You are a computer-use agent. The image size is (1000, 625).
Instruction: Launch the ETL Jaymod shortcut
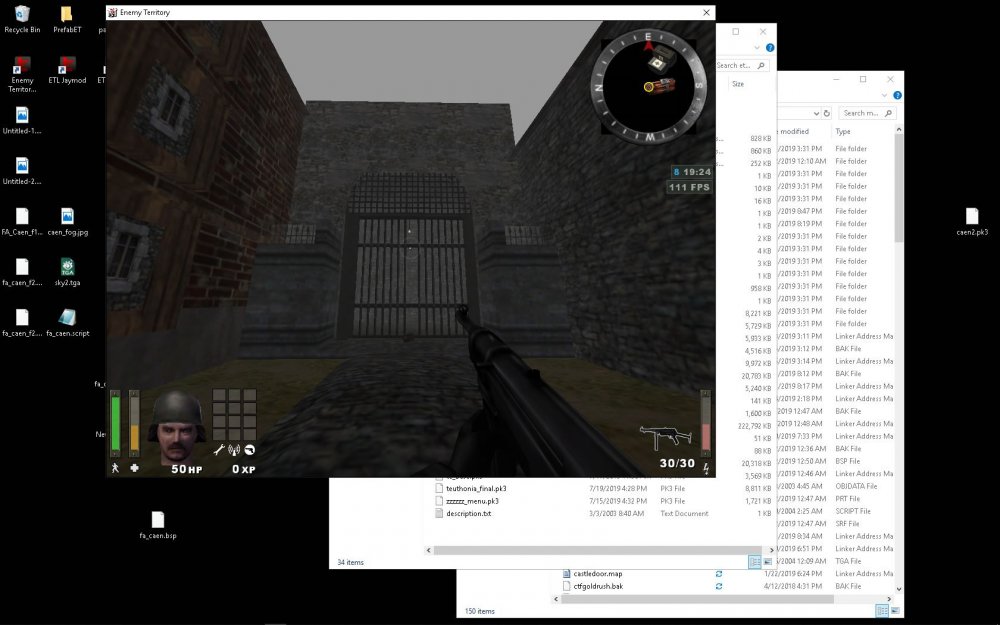[x=67, y=70]
